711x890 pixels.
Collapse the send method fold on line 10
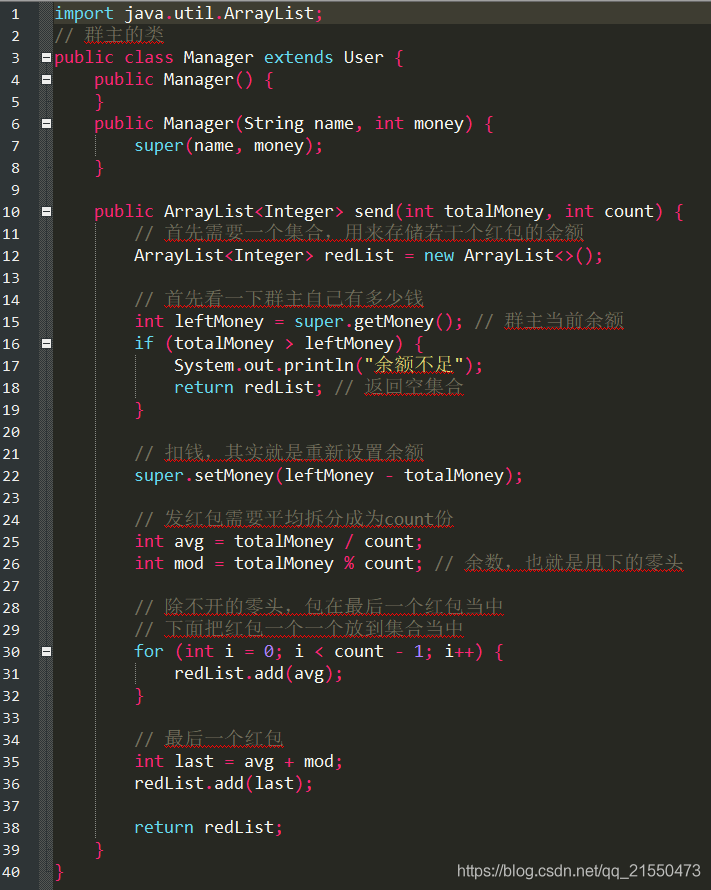(x=47, y=212)
